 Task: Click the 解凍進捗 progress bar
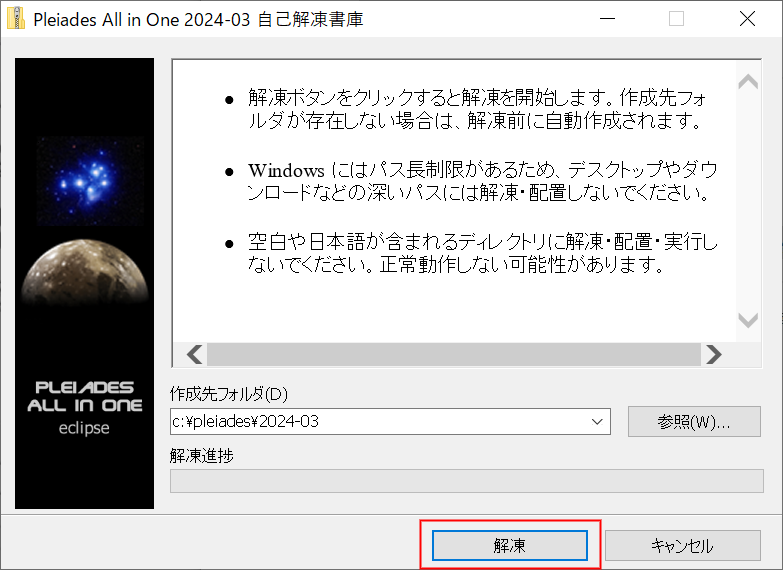(x=467, y=481)
